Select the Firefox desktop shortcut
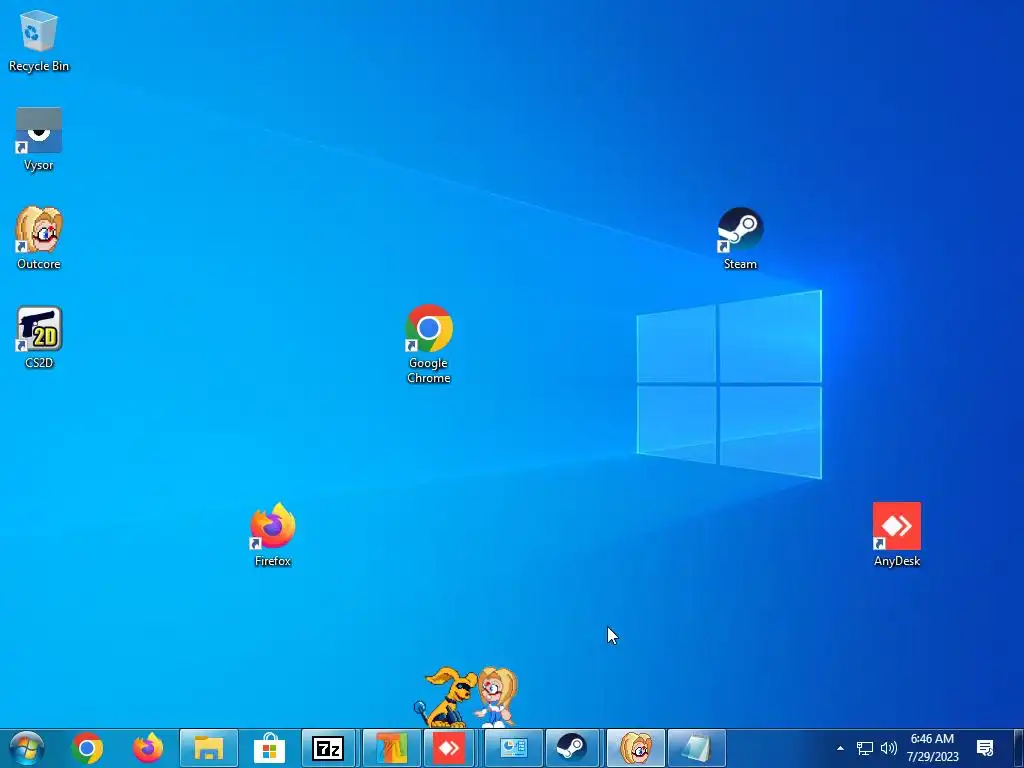Screen dimensions: 1024x768 (272, 535)
